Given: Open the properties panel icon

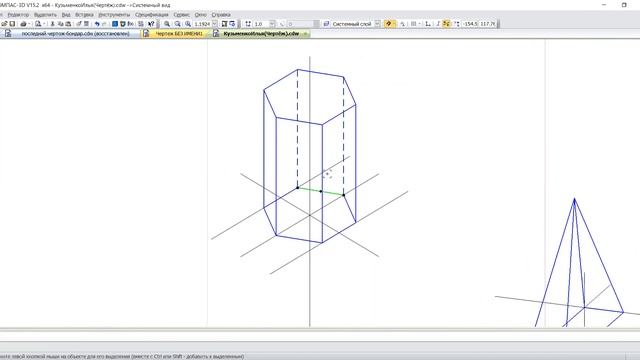Looking at the screenshot, I should click(x=86, y=24).
